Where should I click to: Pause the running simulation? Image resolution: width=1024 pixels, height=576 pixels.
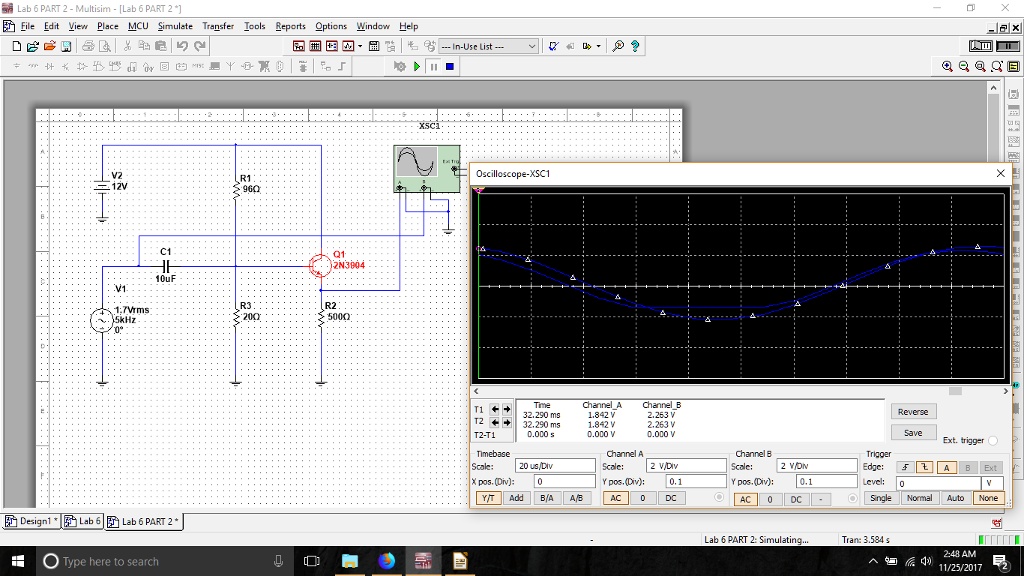(433, 66)
